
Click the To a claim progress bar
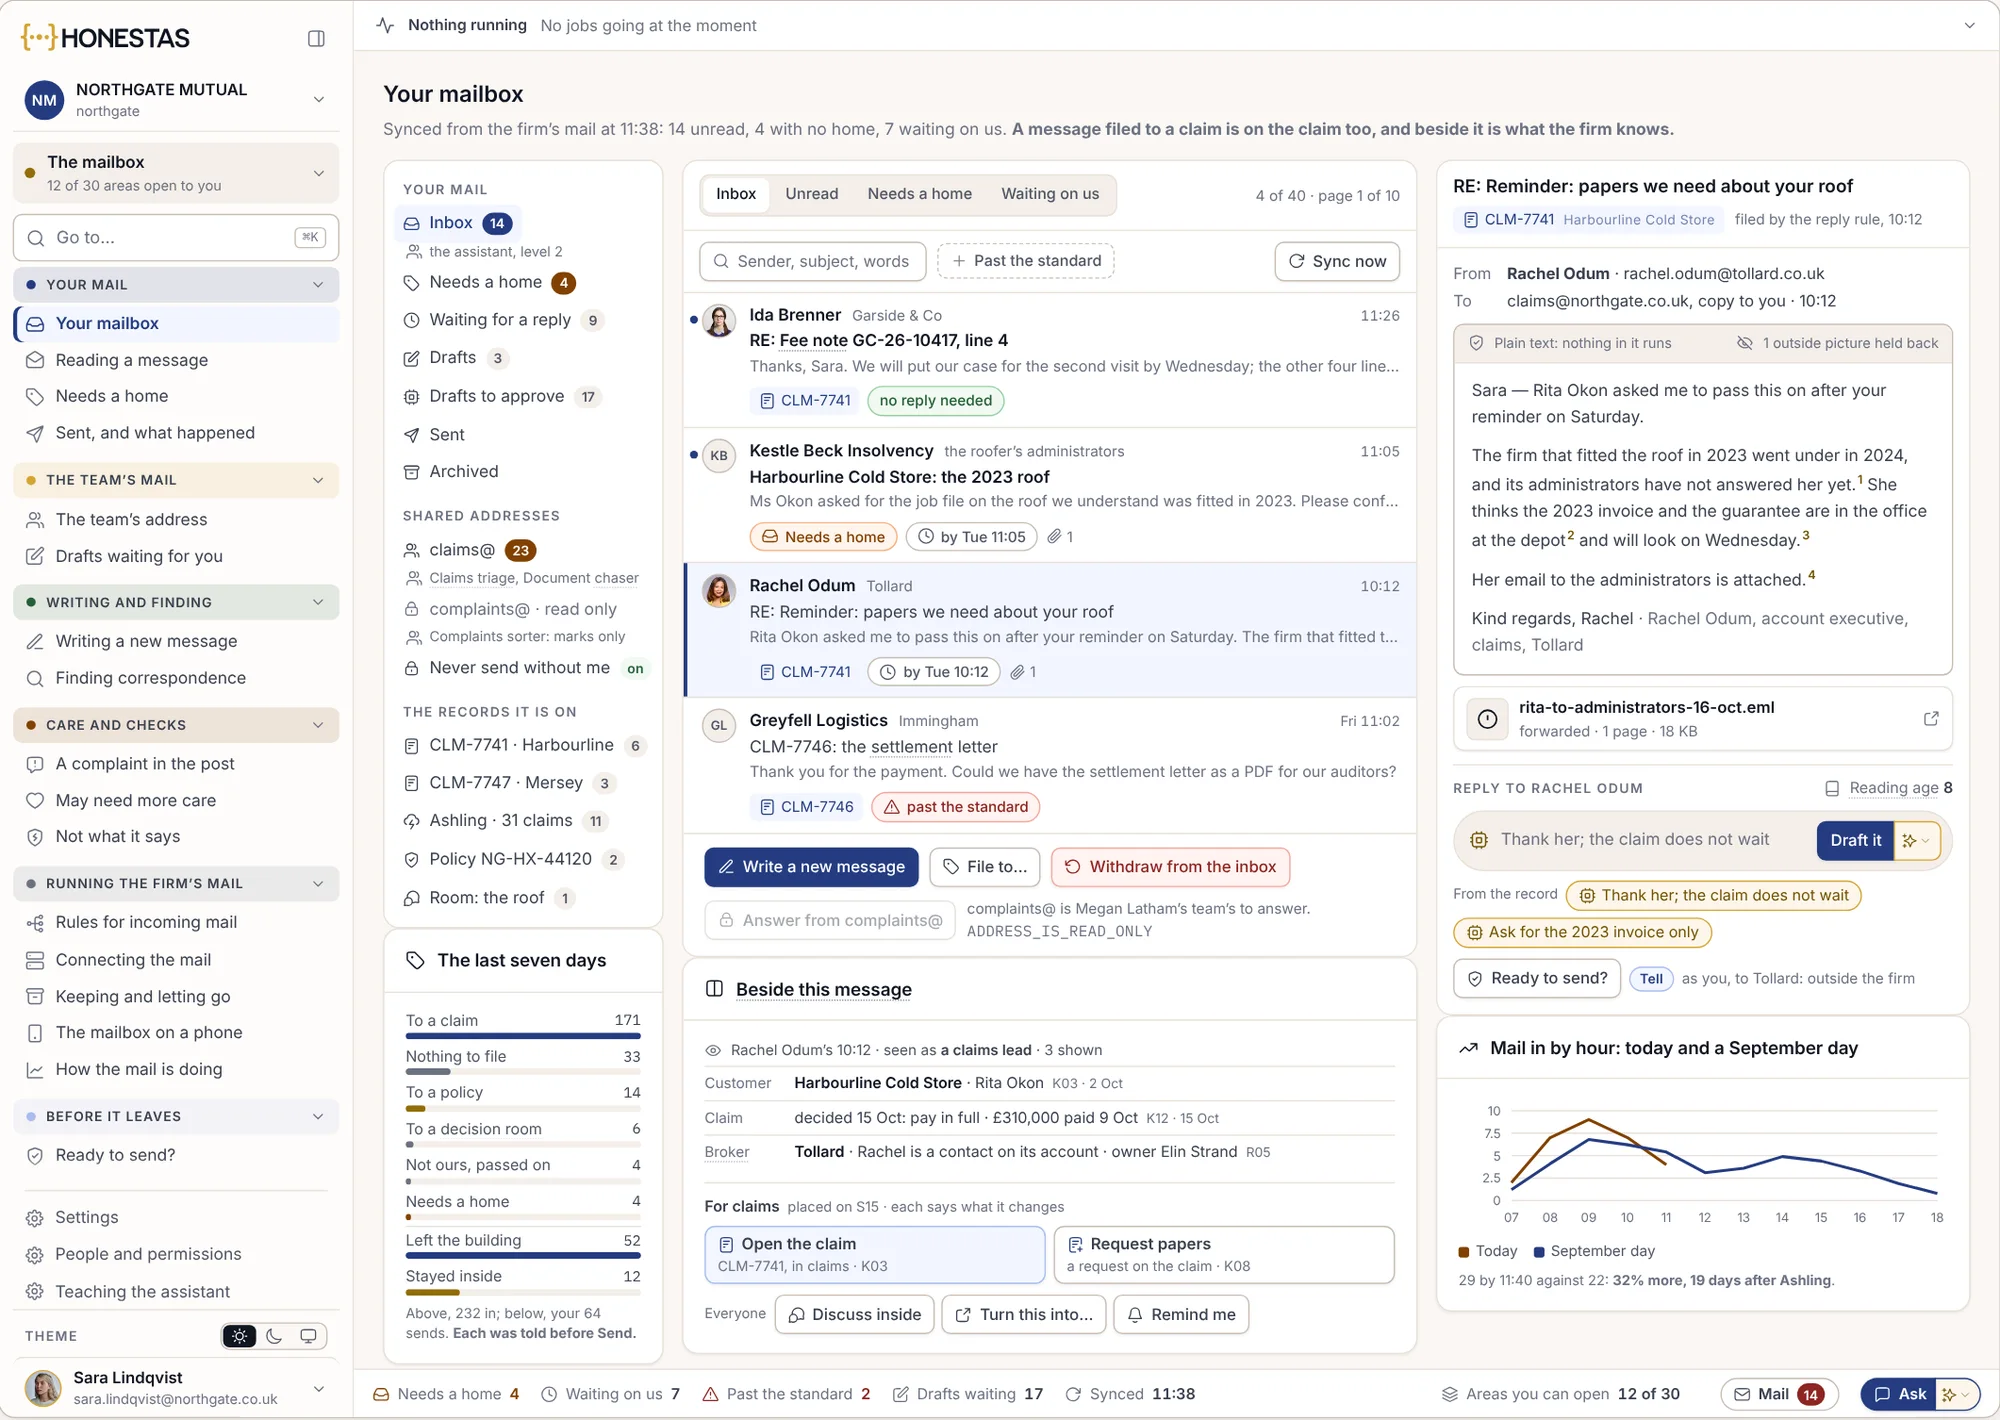pos(523,1036)
